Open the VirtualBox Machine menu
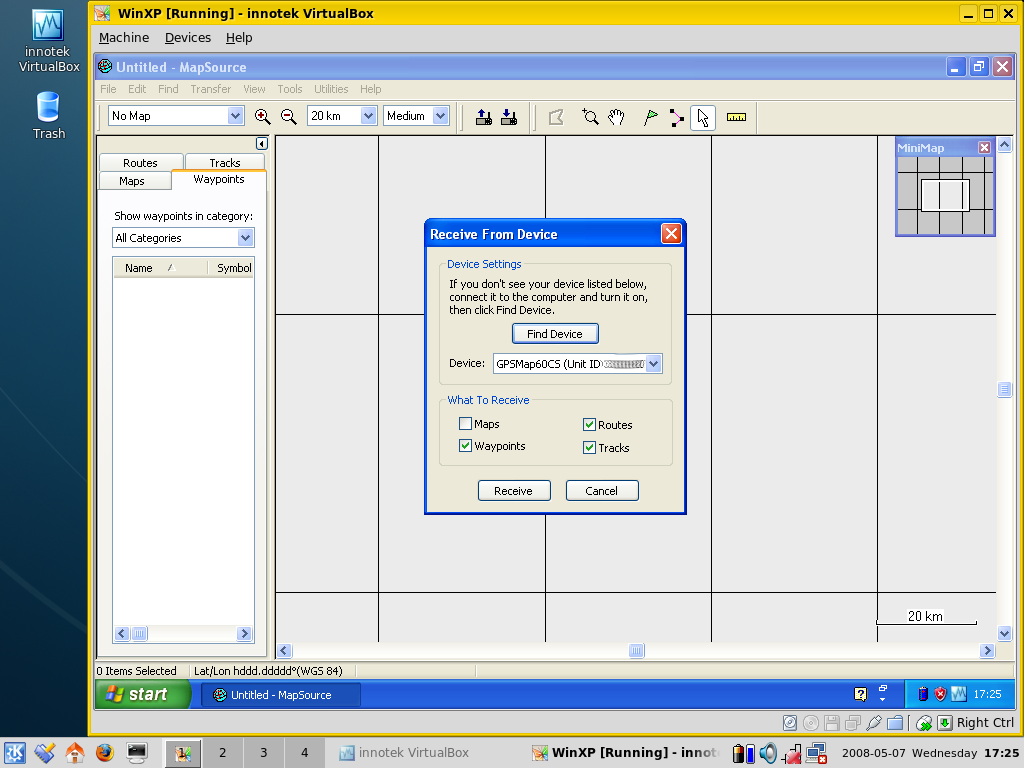This screenshot has height=768, width=1024. click(124, 38)
